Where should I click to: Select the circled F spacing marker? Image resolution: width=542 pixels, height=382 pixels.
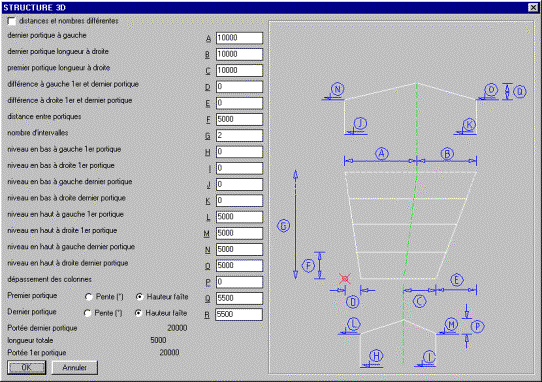308,266
